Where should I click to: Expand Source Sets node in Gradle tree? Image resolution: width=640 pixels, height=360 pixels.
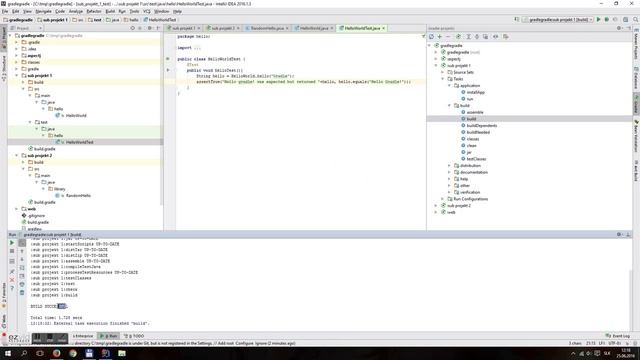pyautogui.click(x=442, y=72)
